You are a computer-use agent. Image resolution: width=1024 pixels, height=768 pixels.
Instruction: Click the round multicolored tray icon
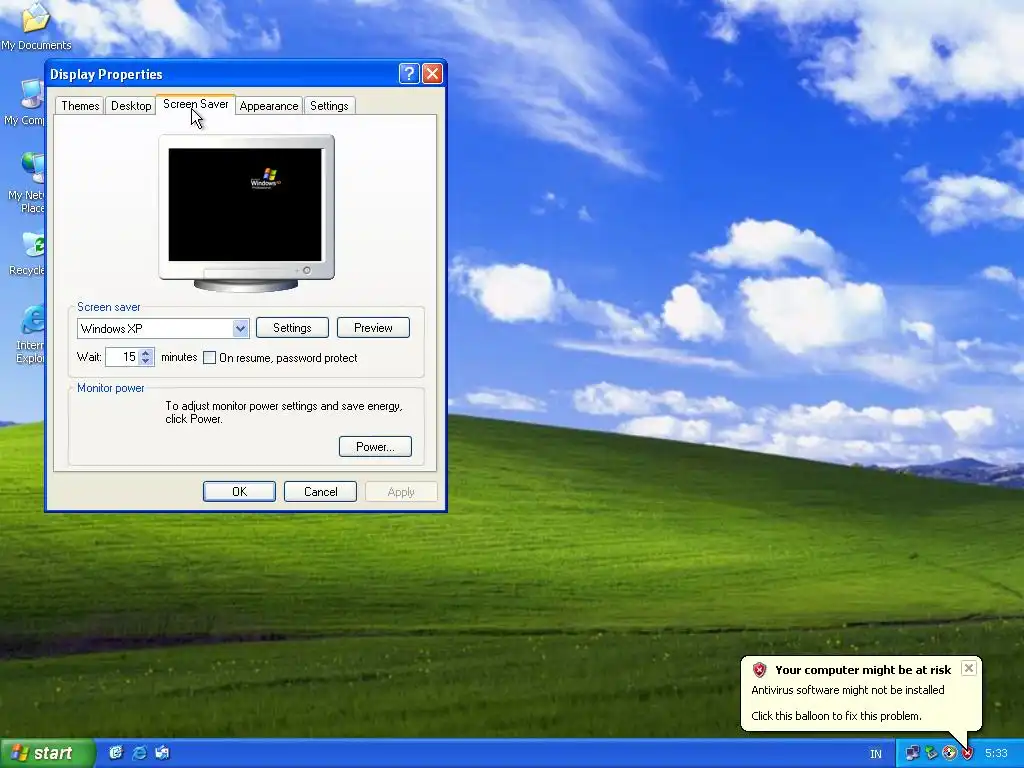coord(949,754)
